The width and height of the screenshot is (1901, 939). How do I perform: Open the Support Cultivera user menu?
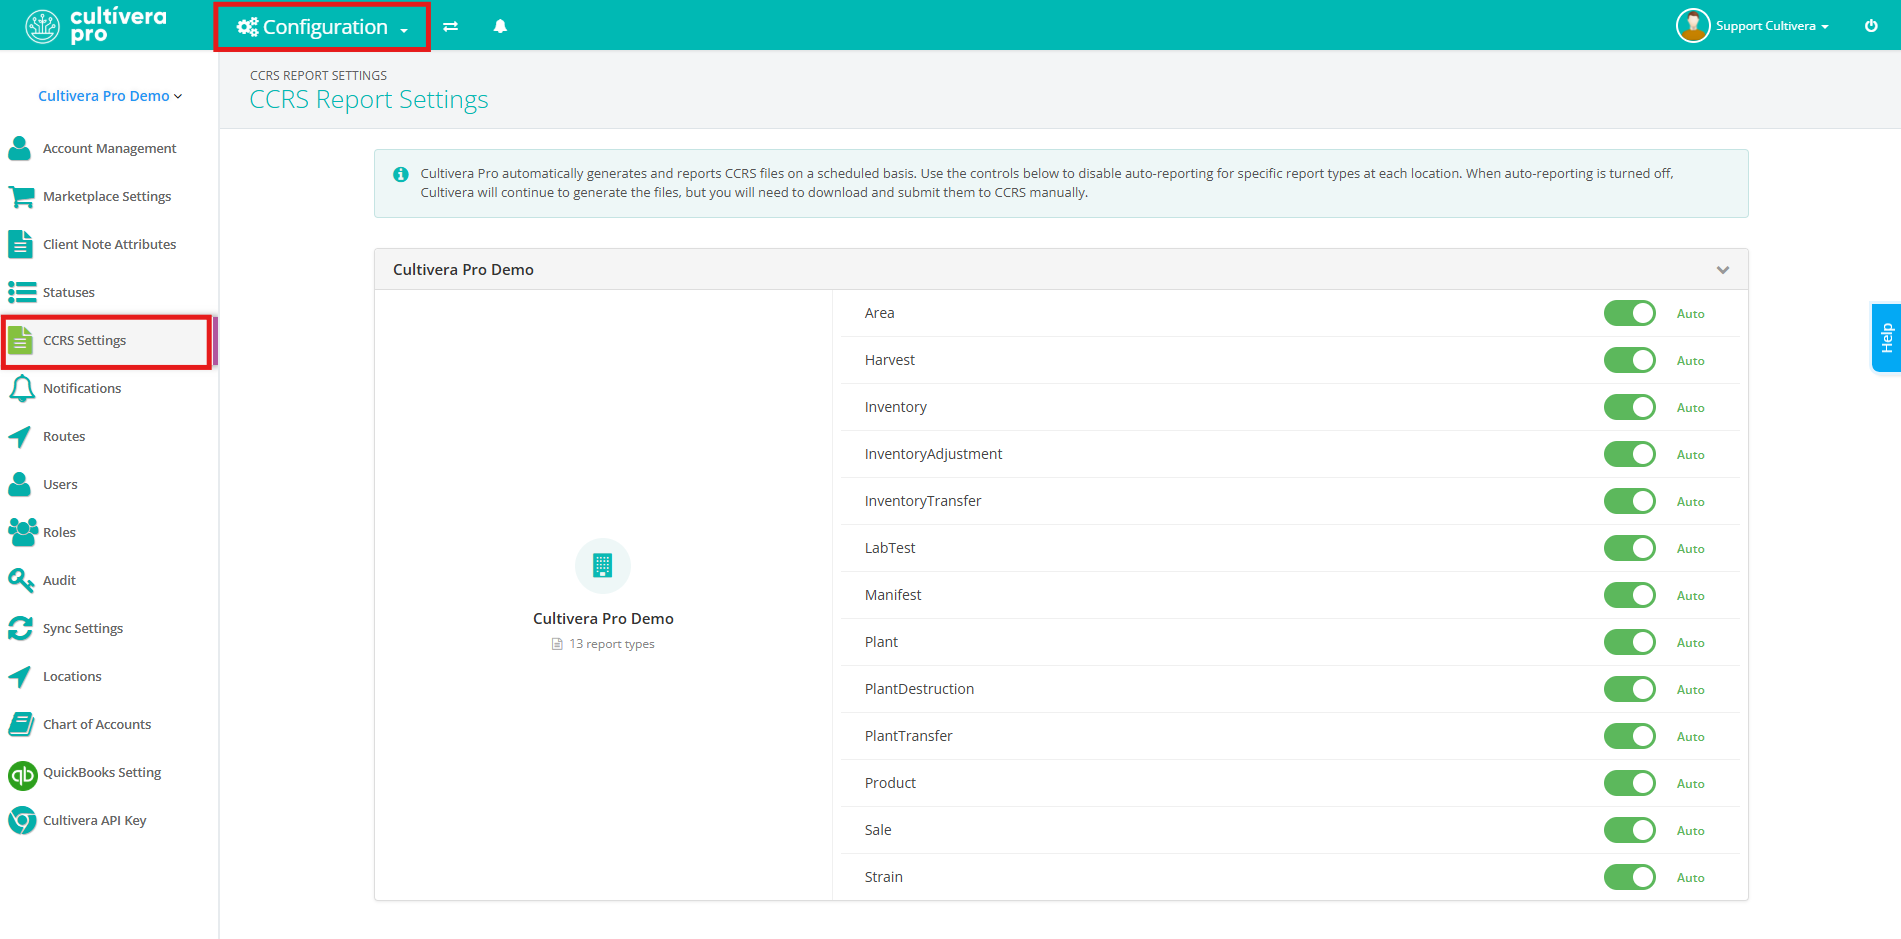tap(1772, 26)
